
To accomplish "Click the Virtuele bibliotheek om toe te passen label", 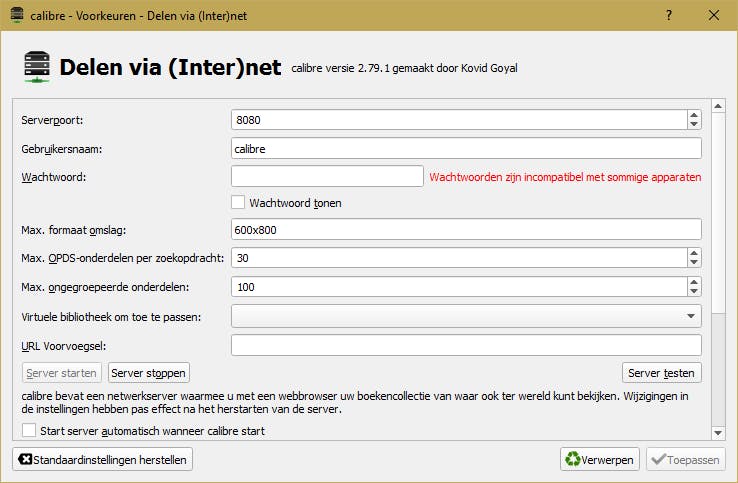I will point(111,317).
